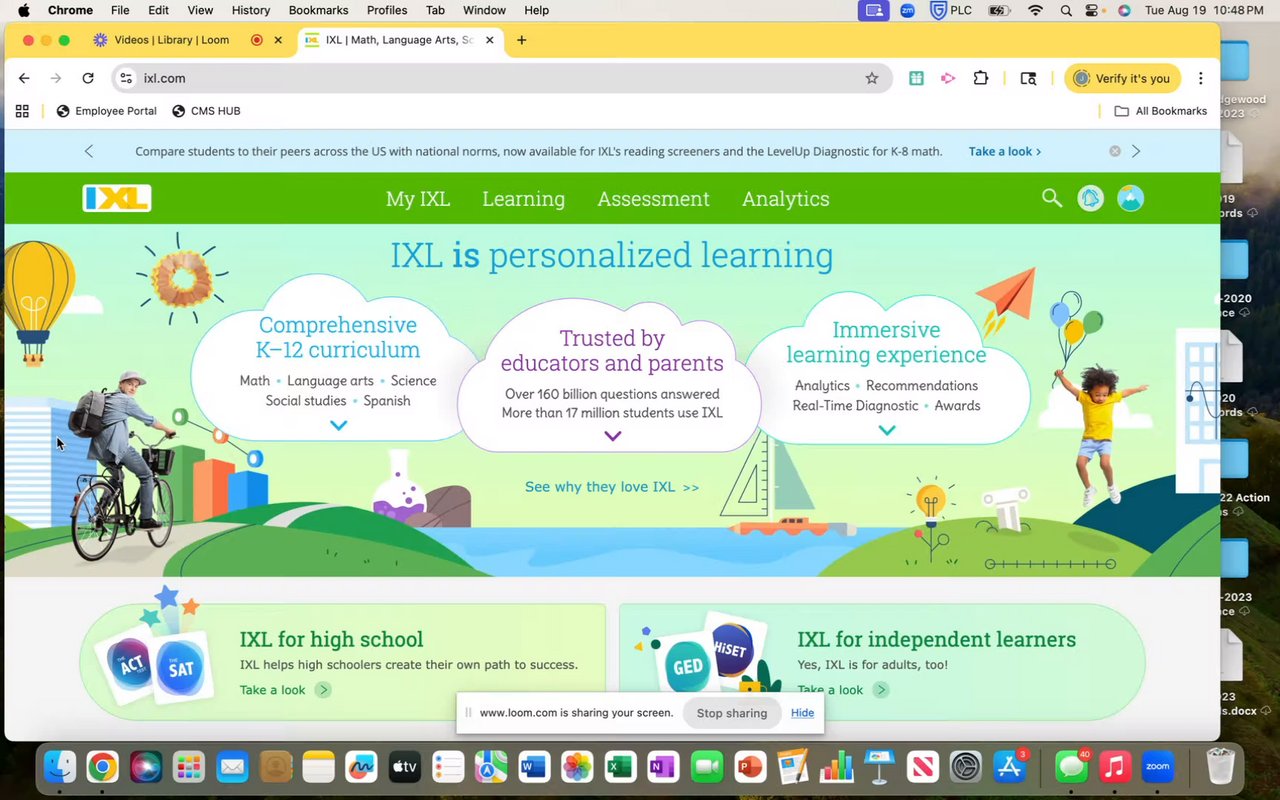
Task: Launch PowerPoint from the dock
Action: (x=749, y=767)
